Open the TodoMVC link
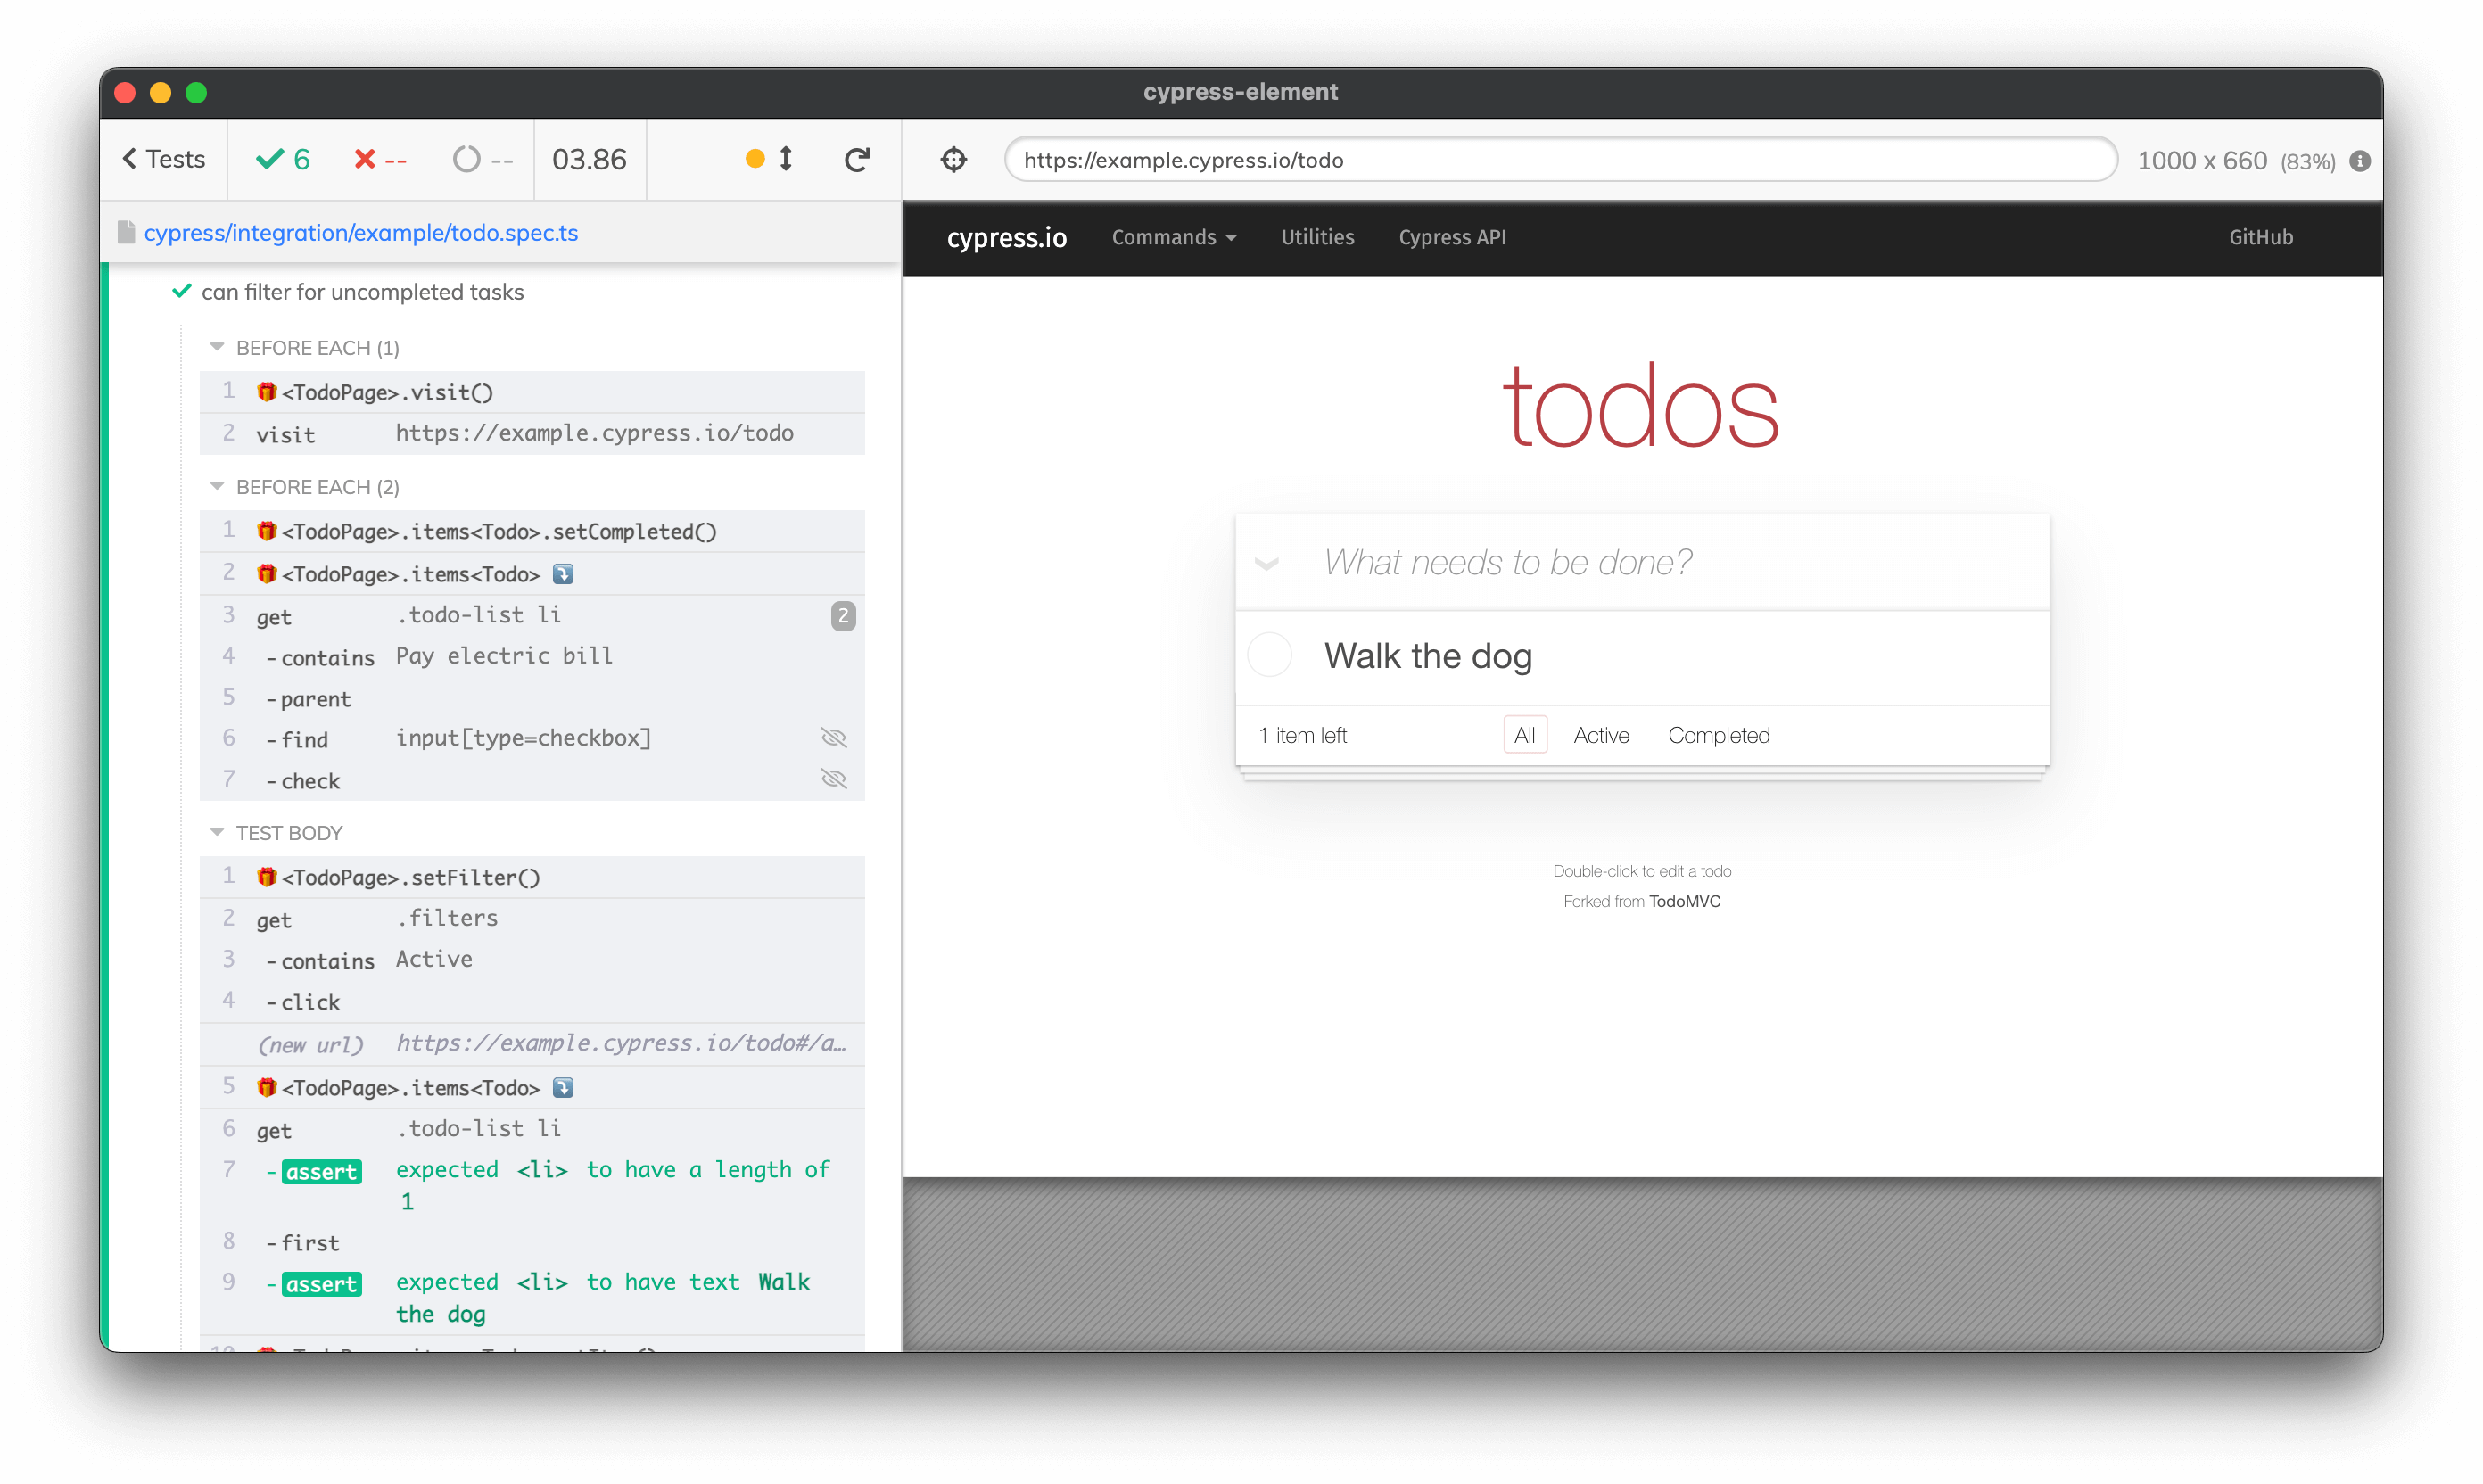Screen dimensions: 2483x1484 click(x=1686, y=901)
